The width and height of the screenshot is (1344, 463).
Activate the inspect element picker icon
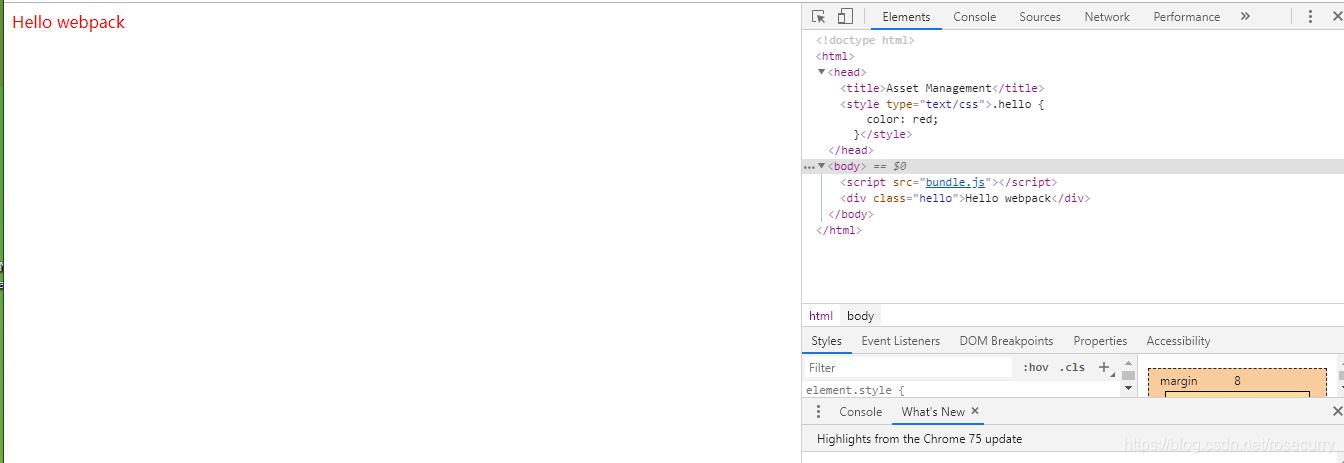pyautogui.click(x=819, y=16)
